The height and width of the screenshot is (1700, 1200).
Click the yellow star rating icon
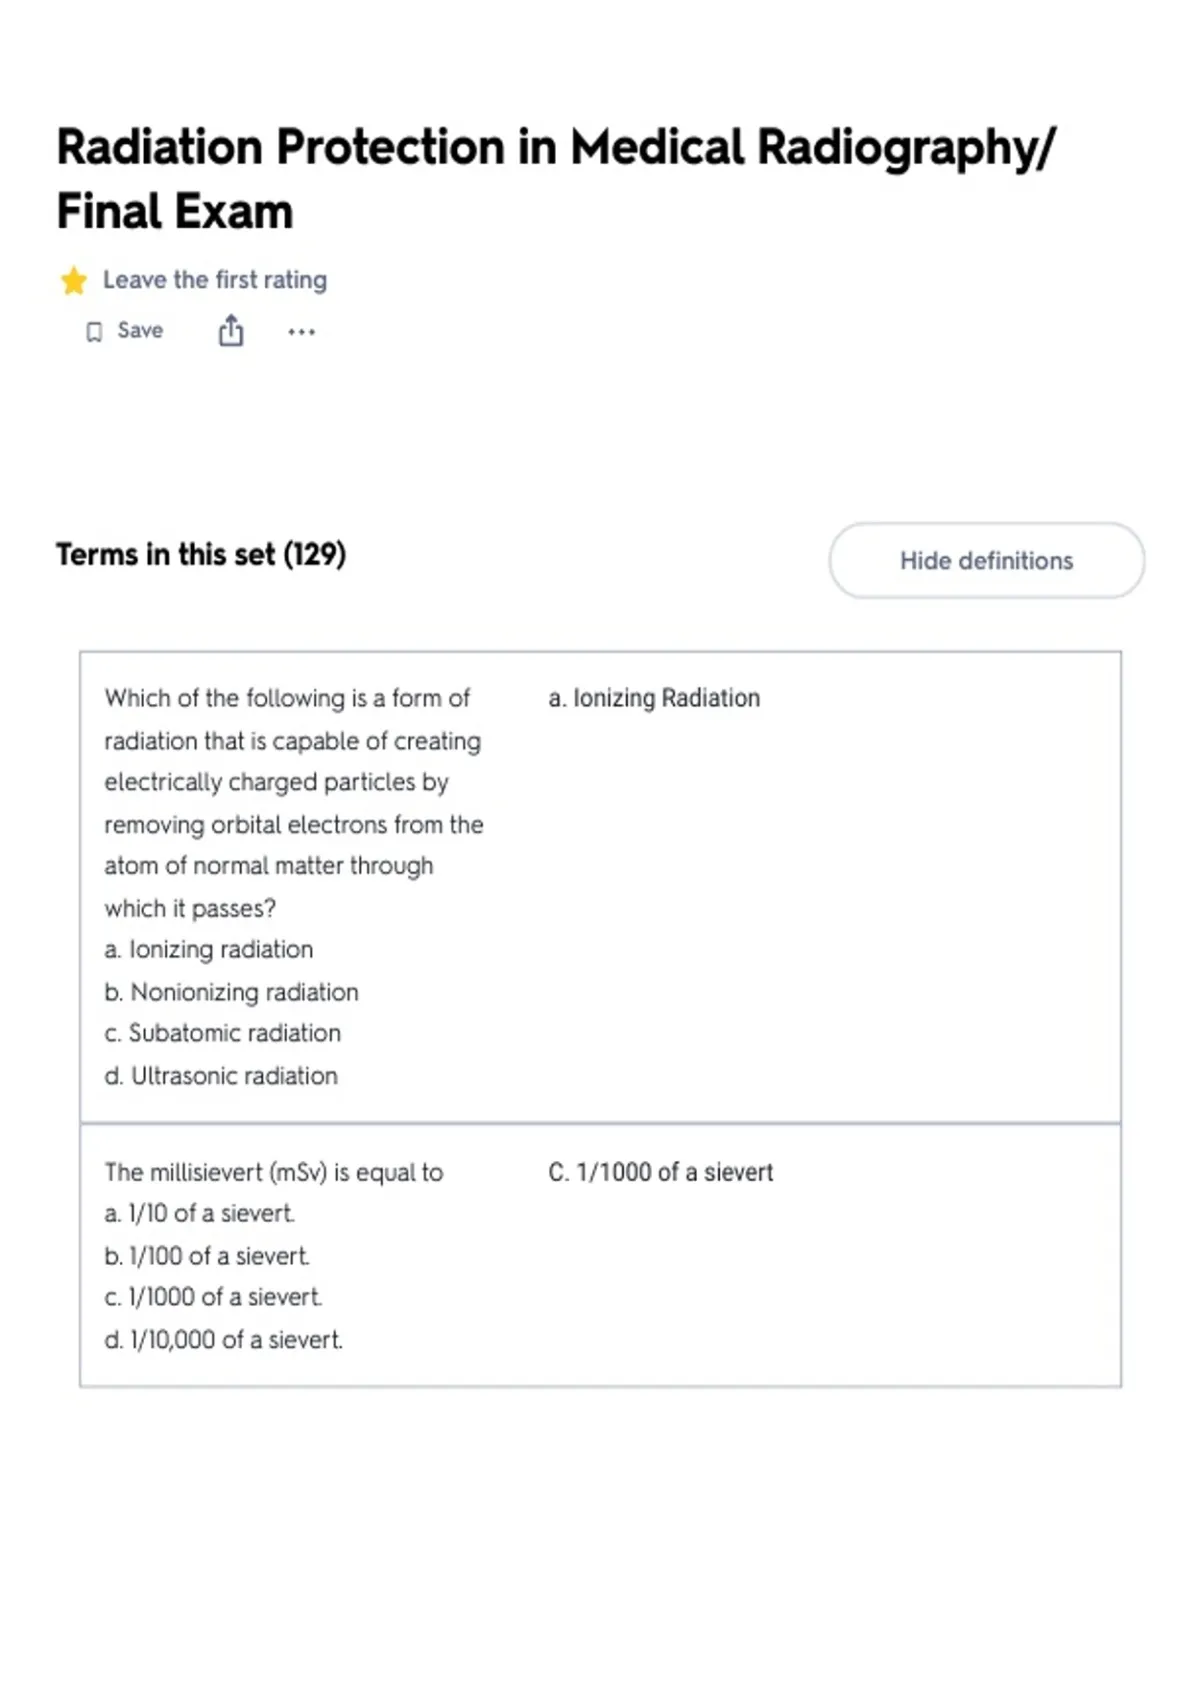pyautogui.click(x=74, y=281)
